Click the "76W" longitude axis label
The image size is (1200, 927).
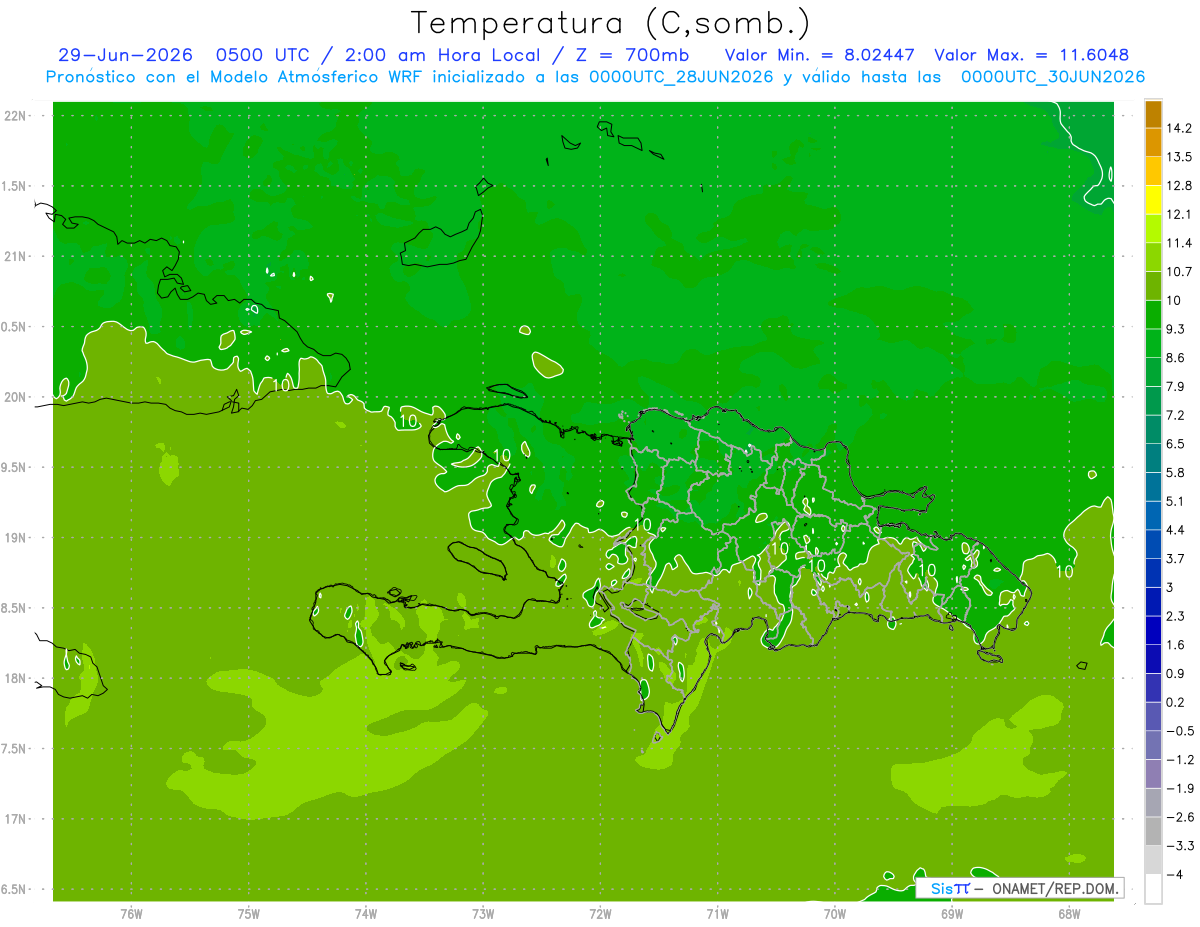click(x=131, y=914)
